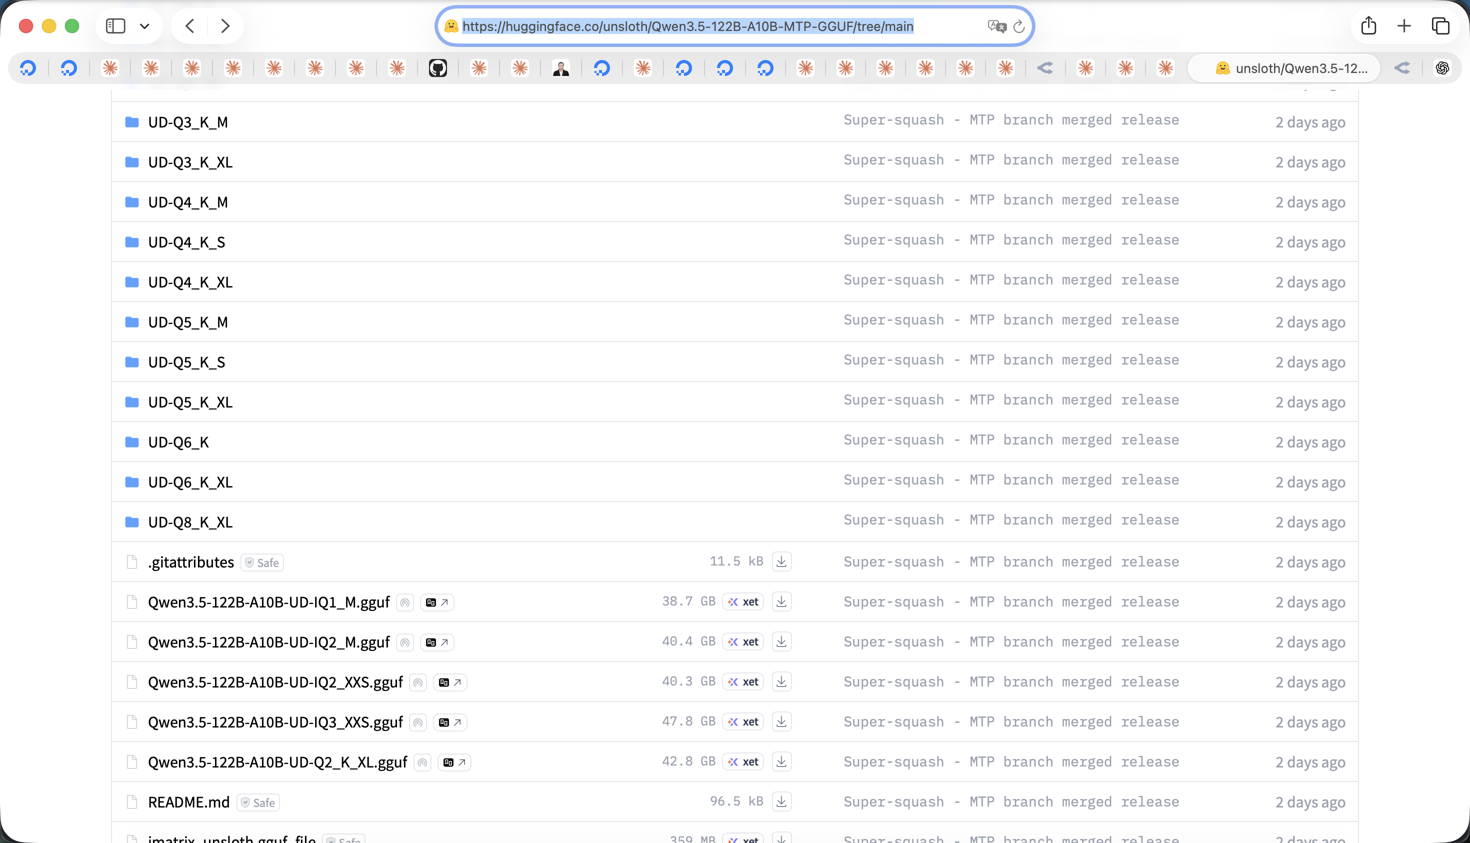Screen dimensions: 1470x843
Task: Click the folder icon of the UD-Q5_K_M row
Action: (x=132, y=322)
